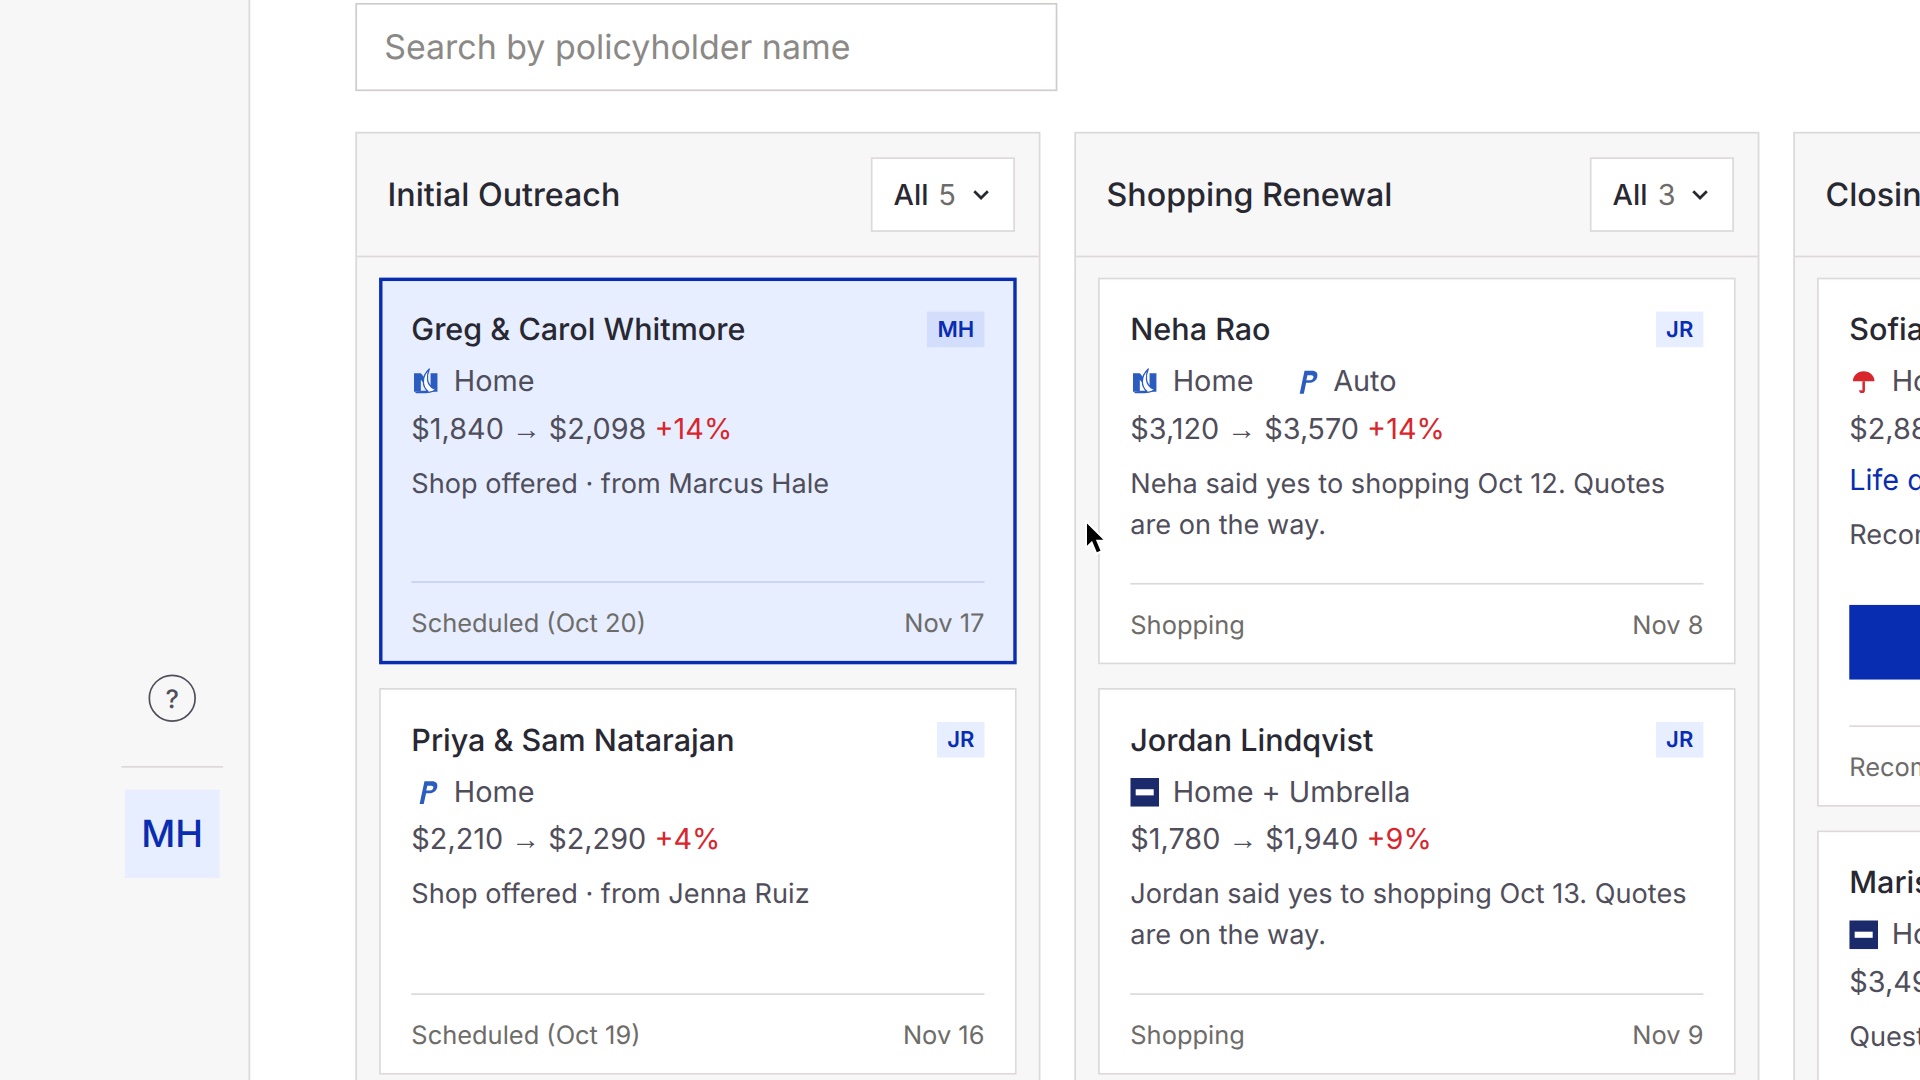Open Neha Rao card title

coord(1200,329)
